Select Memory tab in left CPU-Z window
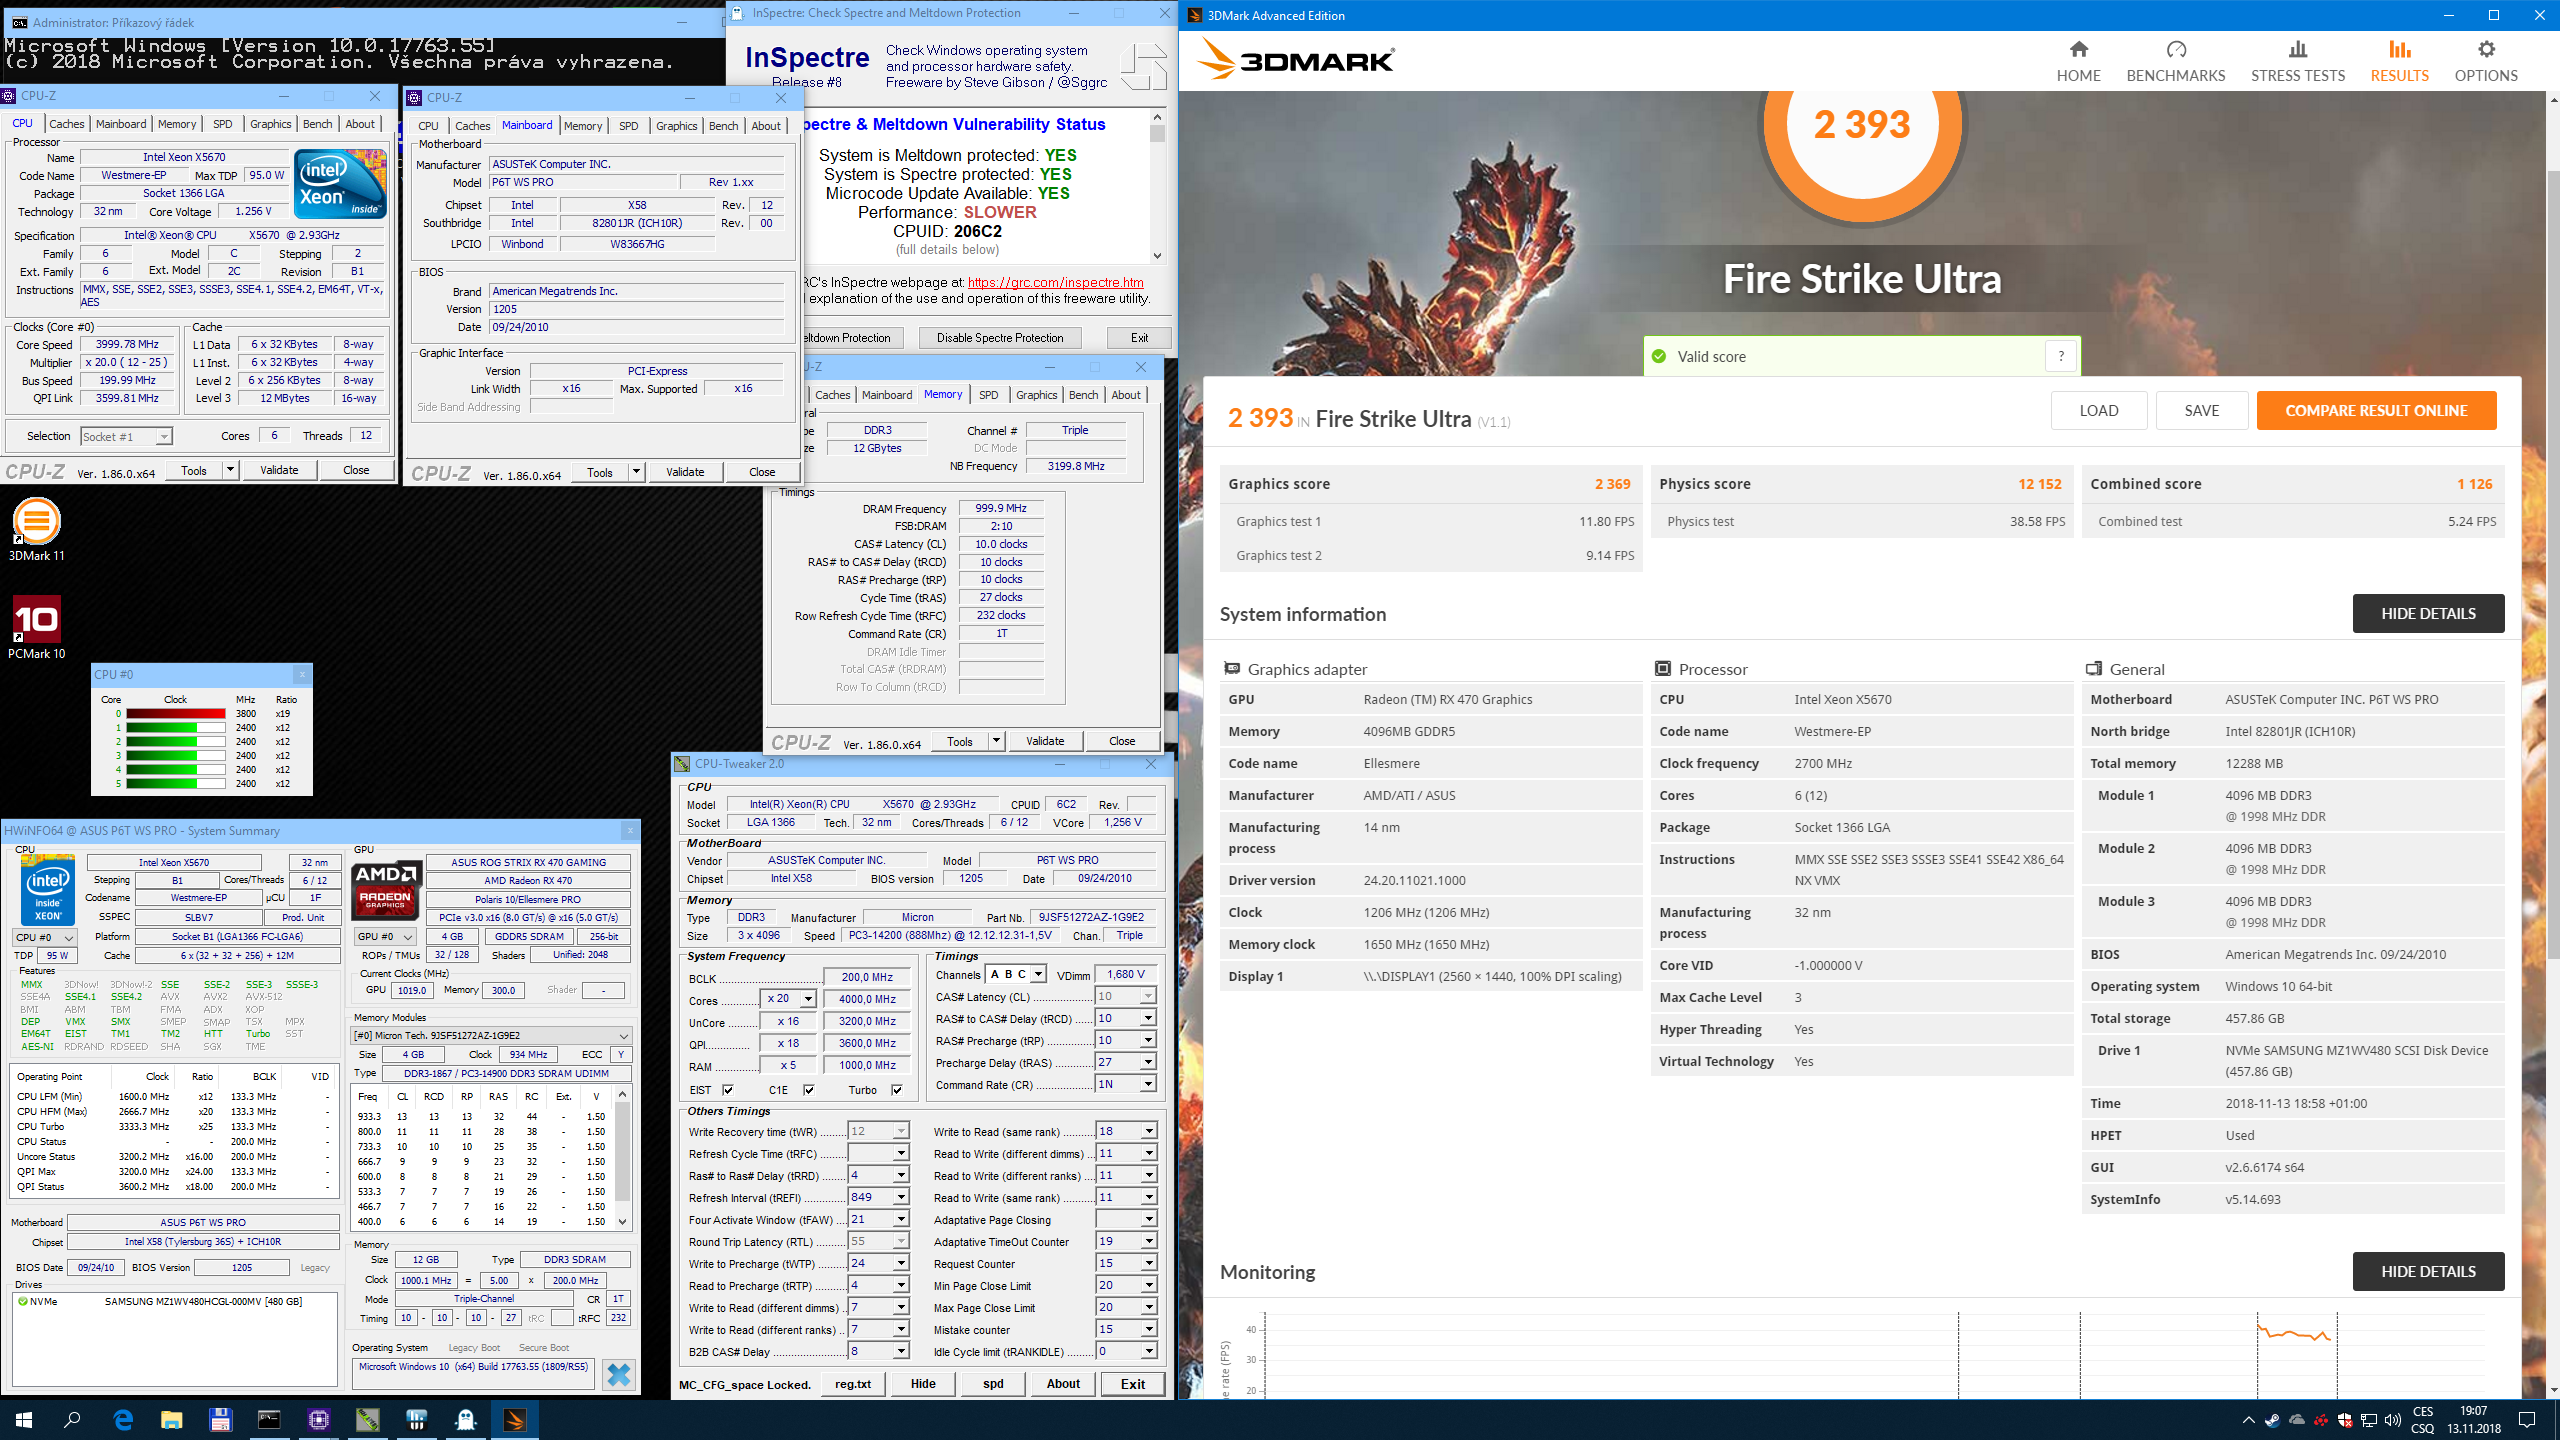The width and height of the screenshot is (2560, 1440). (x=177, y=124)
